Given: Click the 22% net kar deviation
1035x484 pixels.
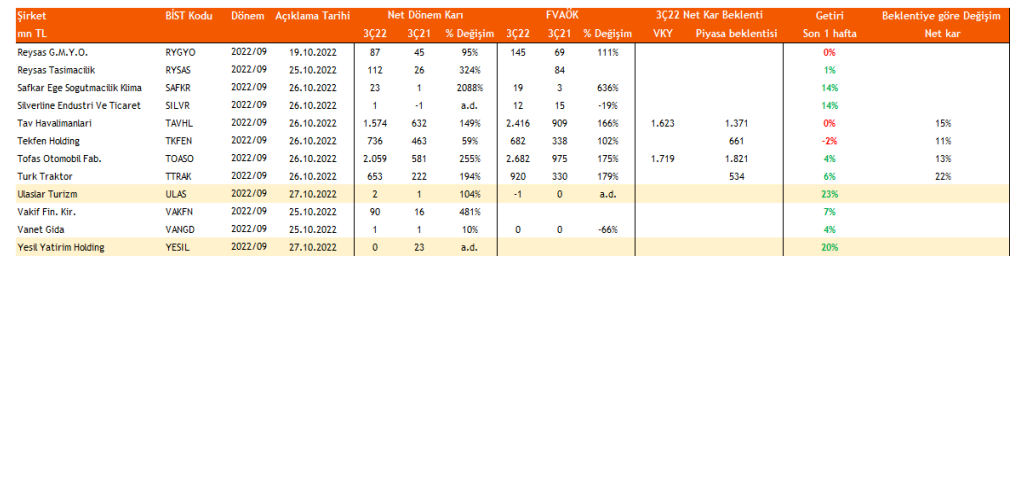Looking at the screenshot, I should coord(943,176).
